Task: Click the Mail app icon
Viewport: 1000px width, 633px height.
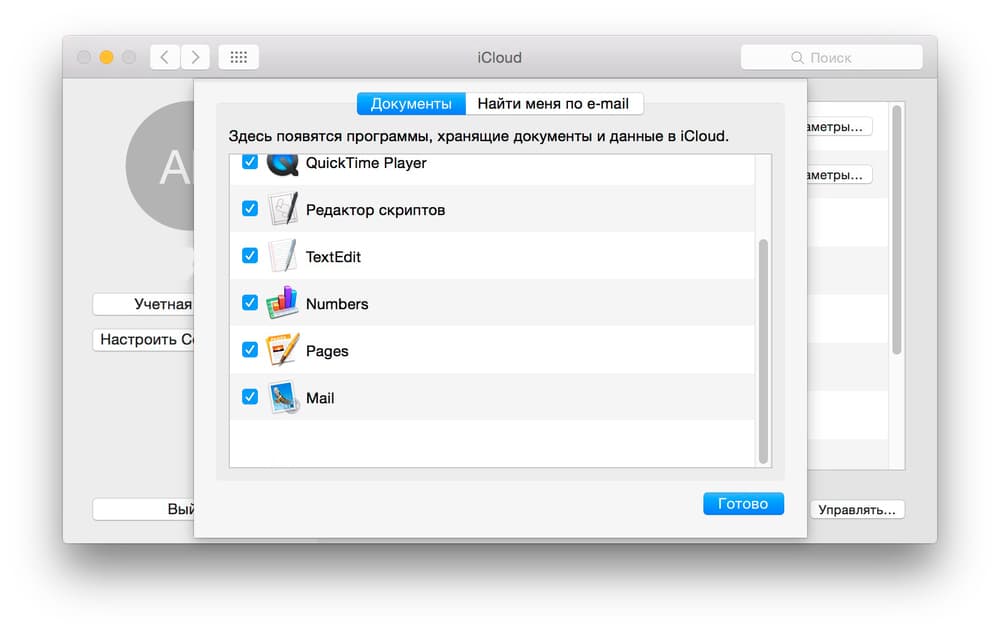Action: pyautogui.click(x=283, y=397)
